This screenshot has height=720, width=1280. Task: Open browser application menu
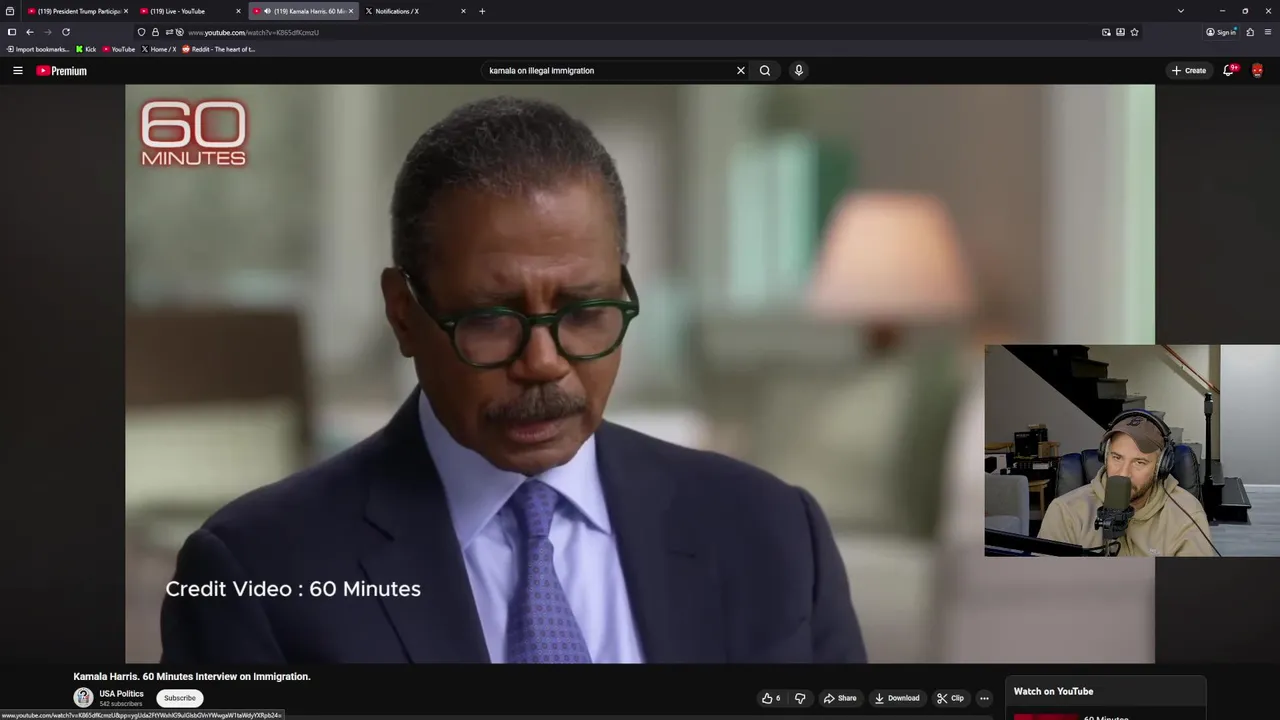1268,32
